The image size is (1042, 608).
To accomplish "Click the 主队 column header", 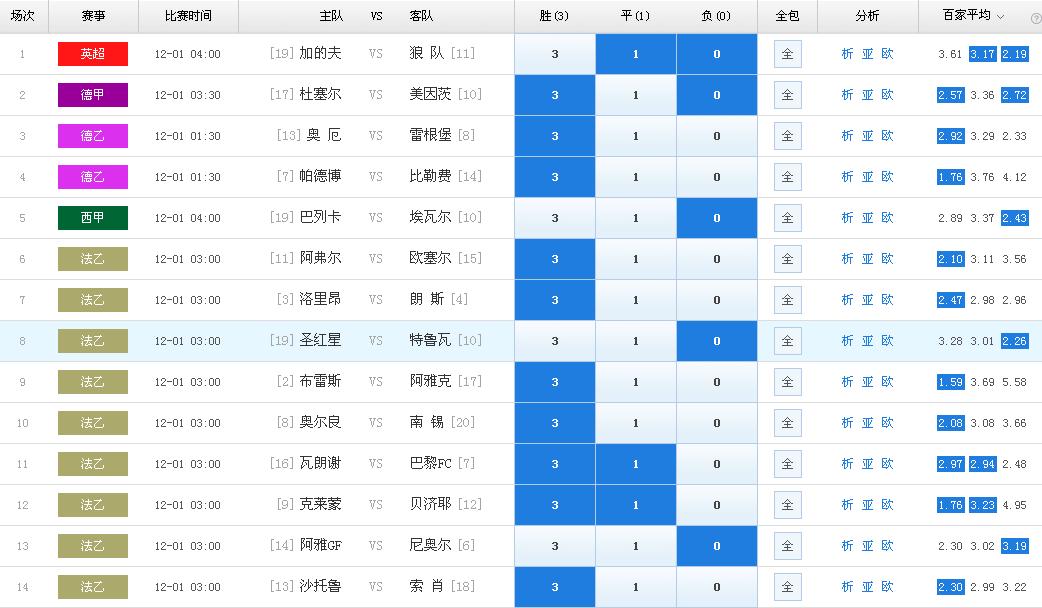I will pyautogui.click(x=331, y=16).
